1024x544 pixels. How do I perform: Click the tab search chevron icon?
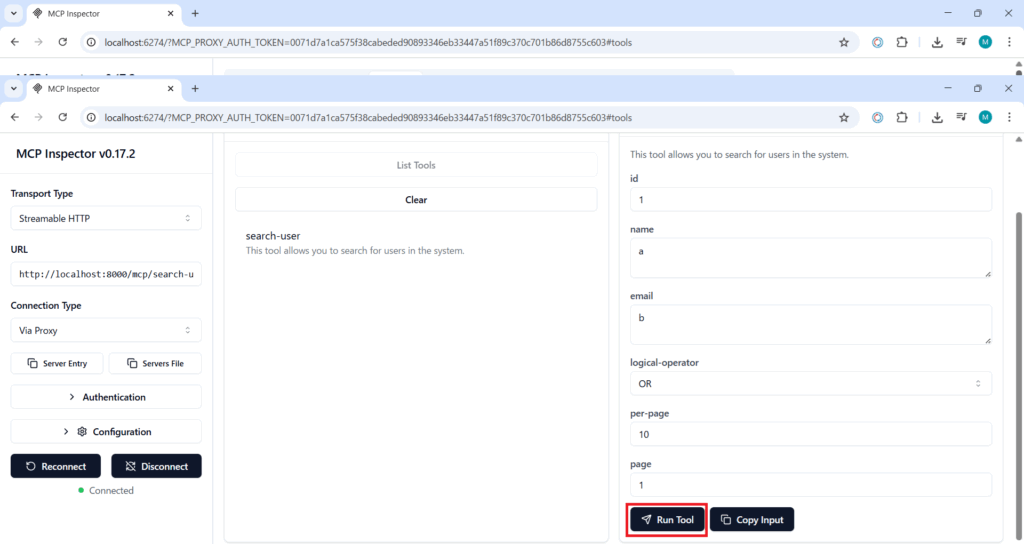[x=14, y=88]
